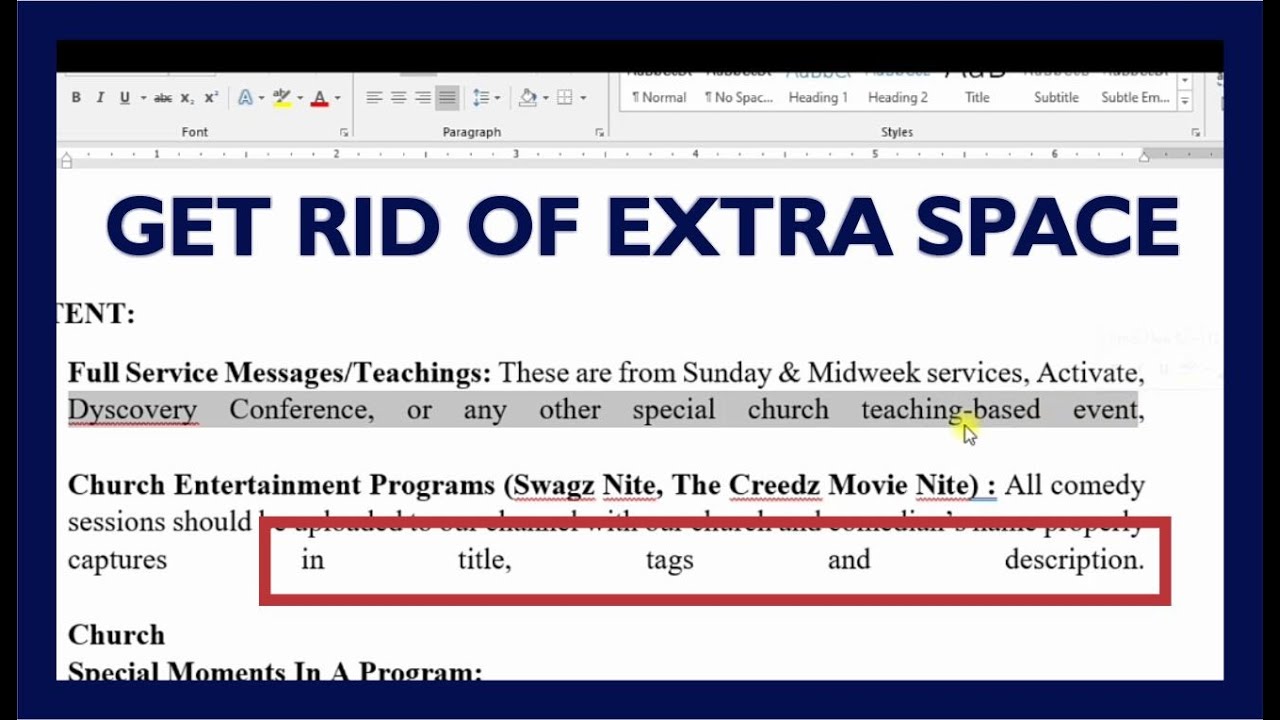Open borders dropdown arrow

click(583, 98)
